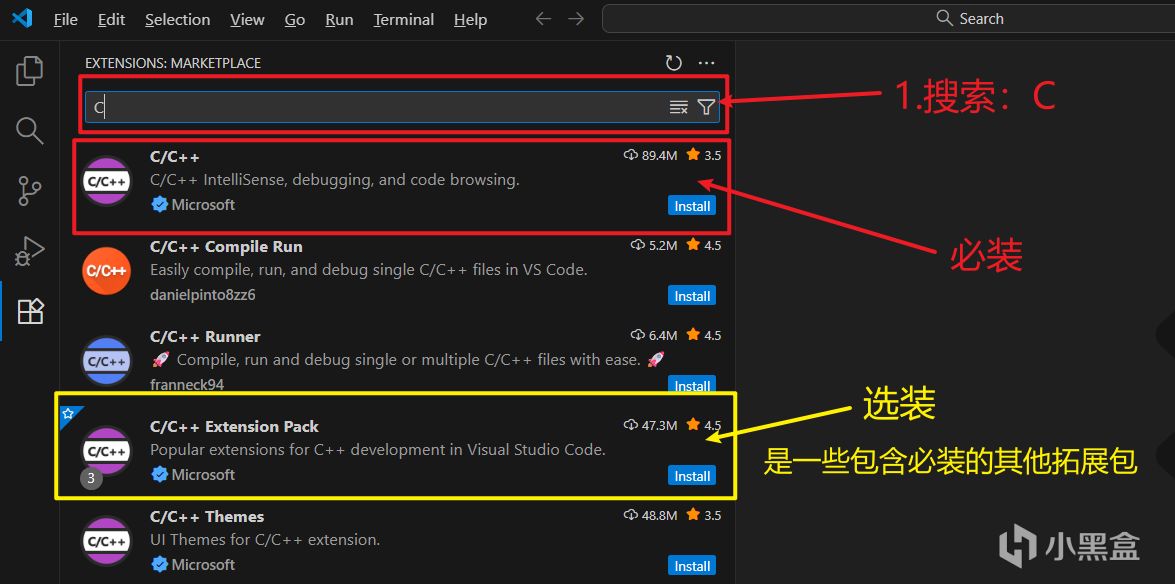Image resolution: width=1175 pixels, height=584 pixels.
Task: Click the 'UI Themes for C/C++ extension.' description
Action: click(265, 540)
